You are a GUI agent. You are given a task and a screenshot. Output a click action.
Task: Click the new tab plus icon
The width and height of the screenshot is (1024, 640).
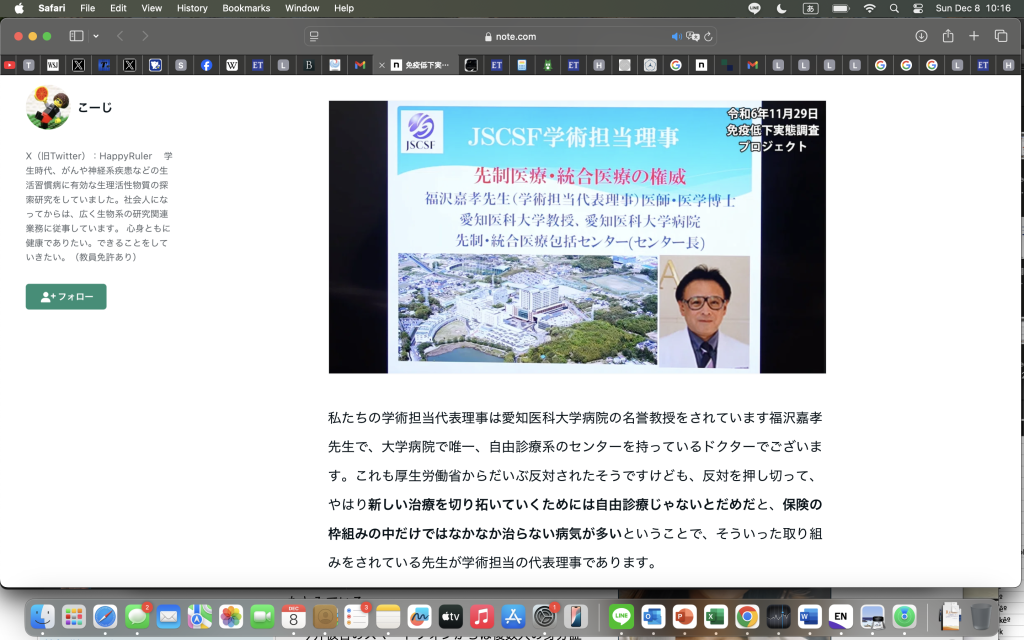point(974,36)
